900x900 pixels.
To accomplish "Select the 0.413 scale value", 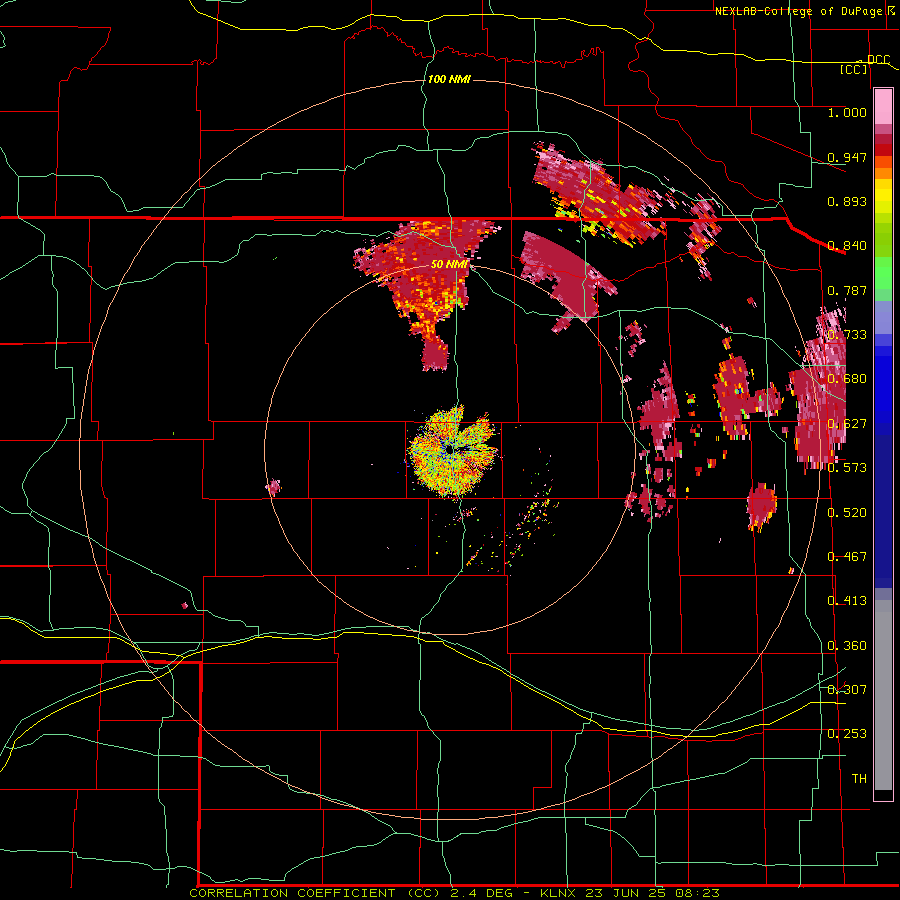I will [847, 601].
